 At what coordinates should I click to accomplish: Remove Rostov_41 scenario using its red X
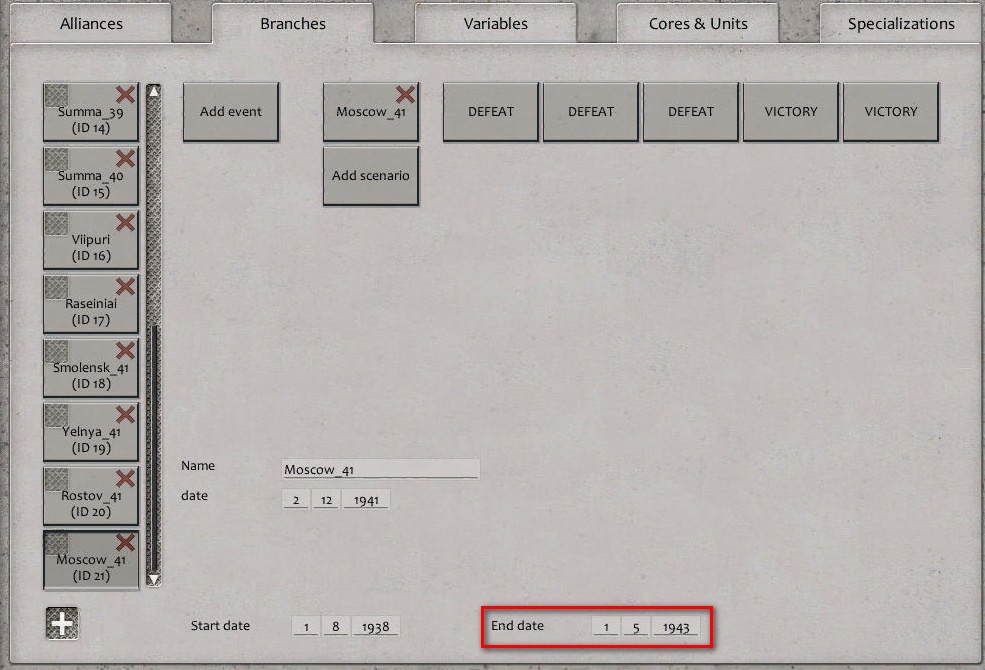126,478
